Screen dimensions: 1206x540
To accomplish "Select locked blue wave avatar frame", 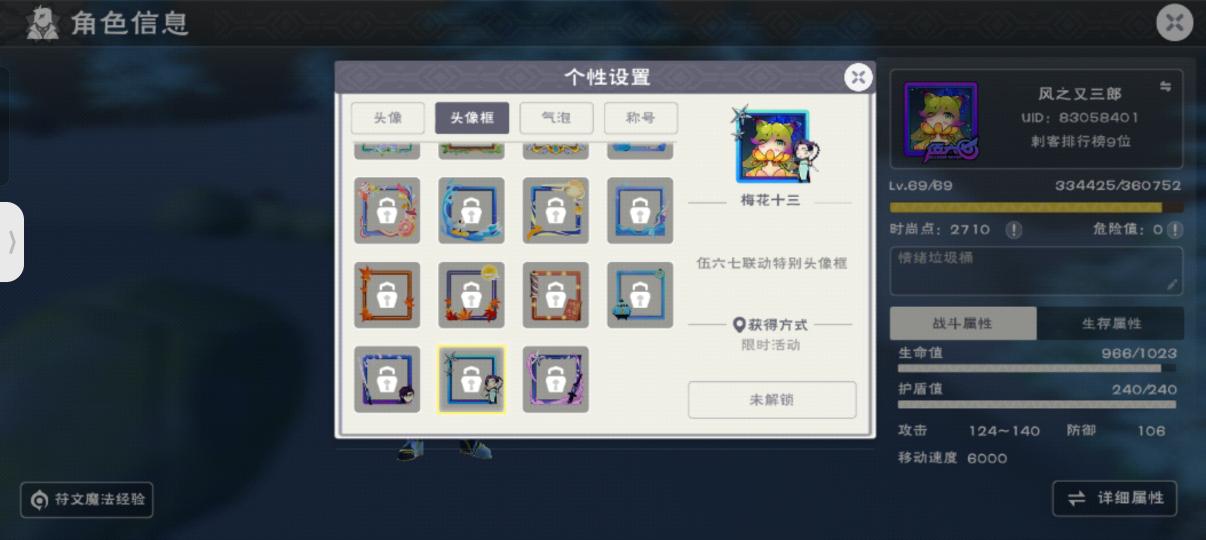I will pyautogui.click(x=471, y=211).
